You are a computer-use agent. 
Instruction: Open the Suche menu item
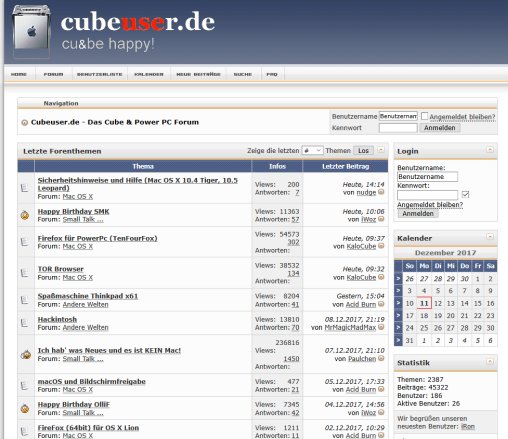click(243, 74)
